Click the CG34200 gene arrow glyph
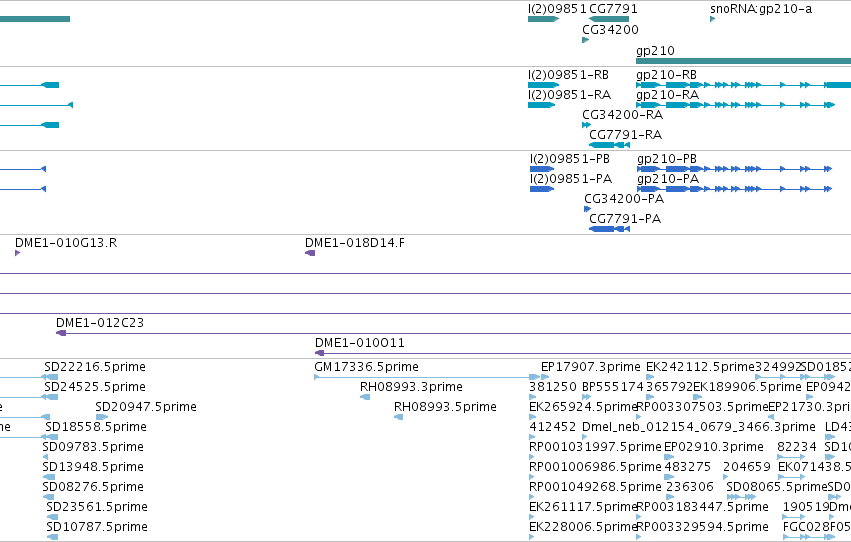Screen dimensions: 851x542 coord(586,40)
